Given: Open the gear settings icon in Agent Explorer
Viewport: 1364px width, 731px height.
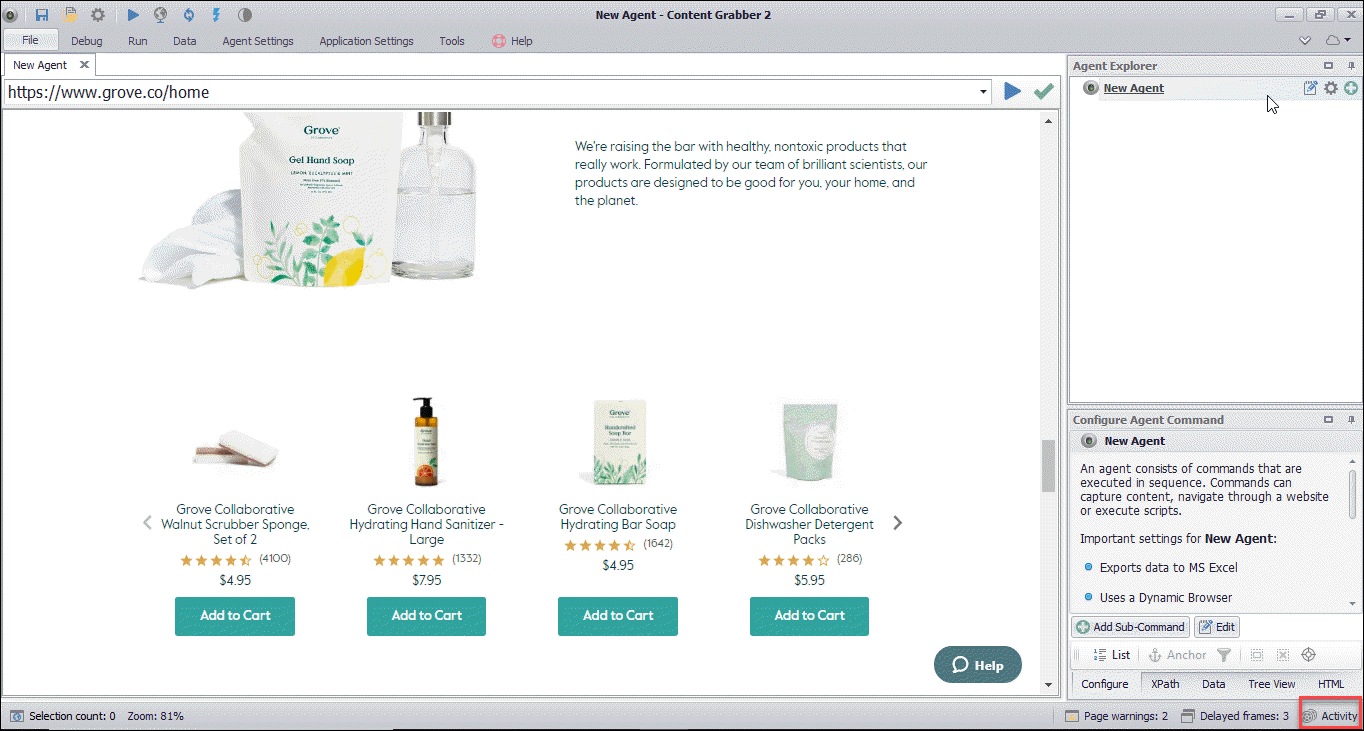Looking at the screenshot, I should [1331, 88].
